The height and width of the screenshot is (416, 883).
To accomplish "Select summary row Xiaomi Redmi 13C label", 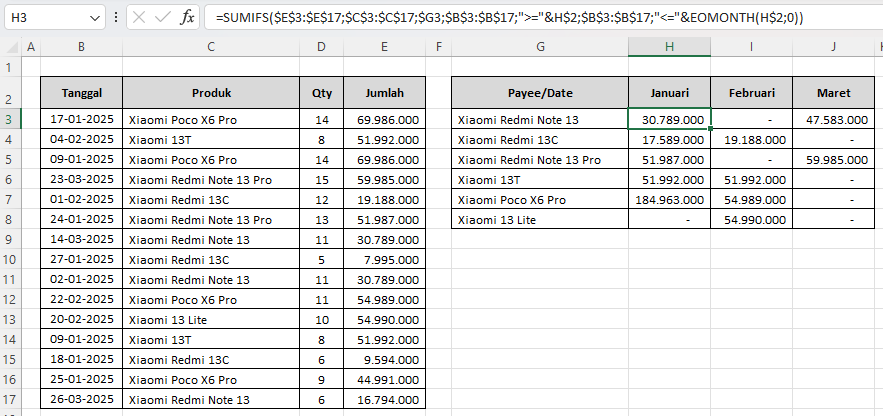I will [540, 140].
